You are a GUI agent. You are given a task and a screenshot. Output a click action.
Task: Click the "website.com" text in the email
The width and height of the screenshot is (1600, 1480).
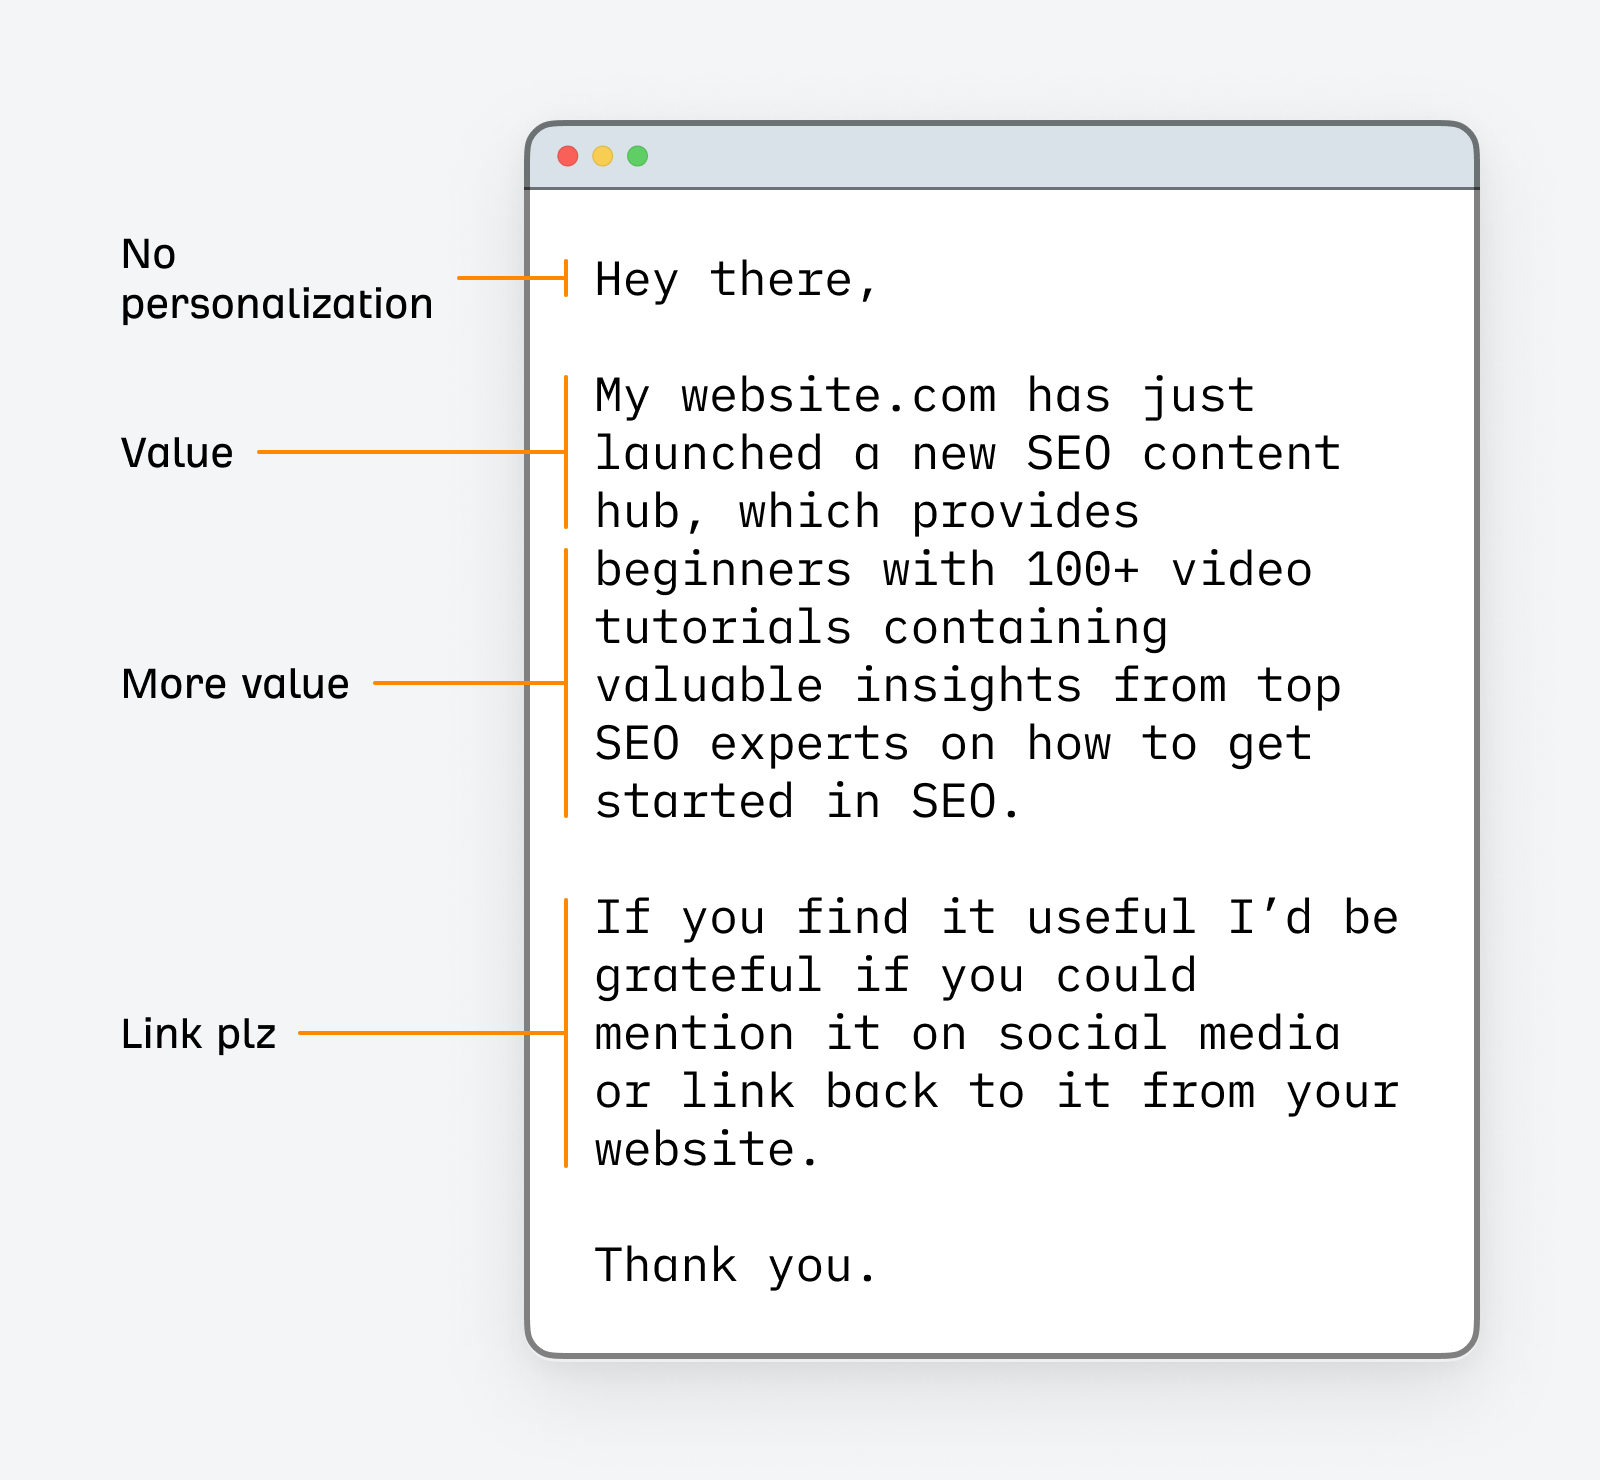tap(838, 396)
